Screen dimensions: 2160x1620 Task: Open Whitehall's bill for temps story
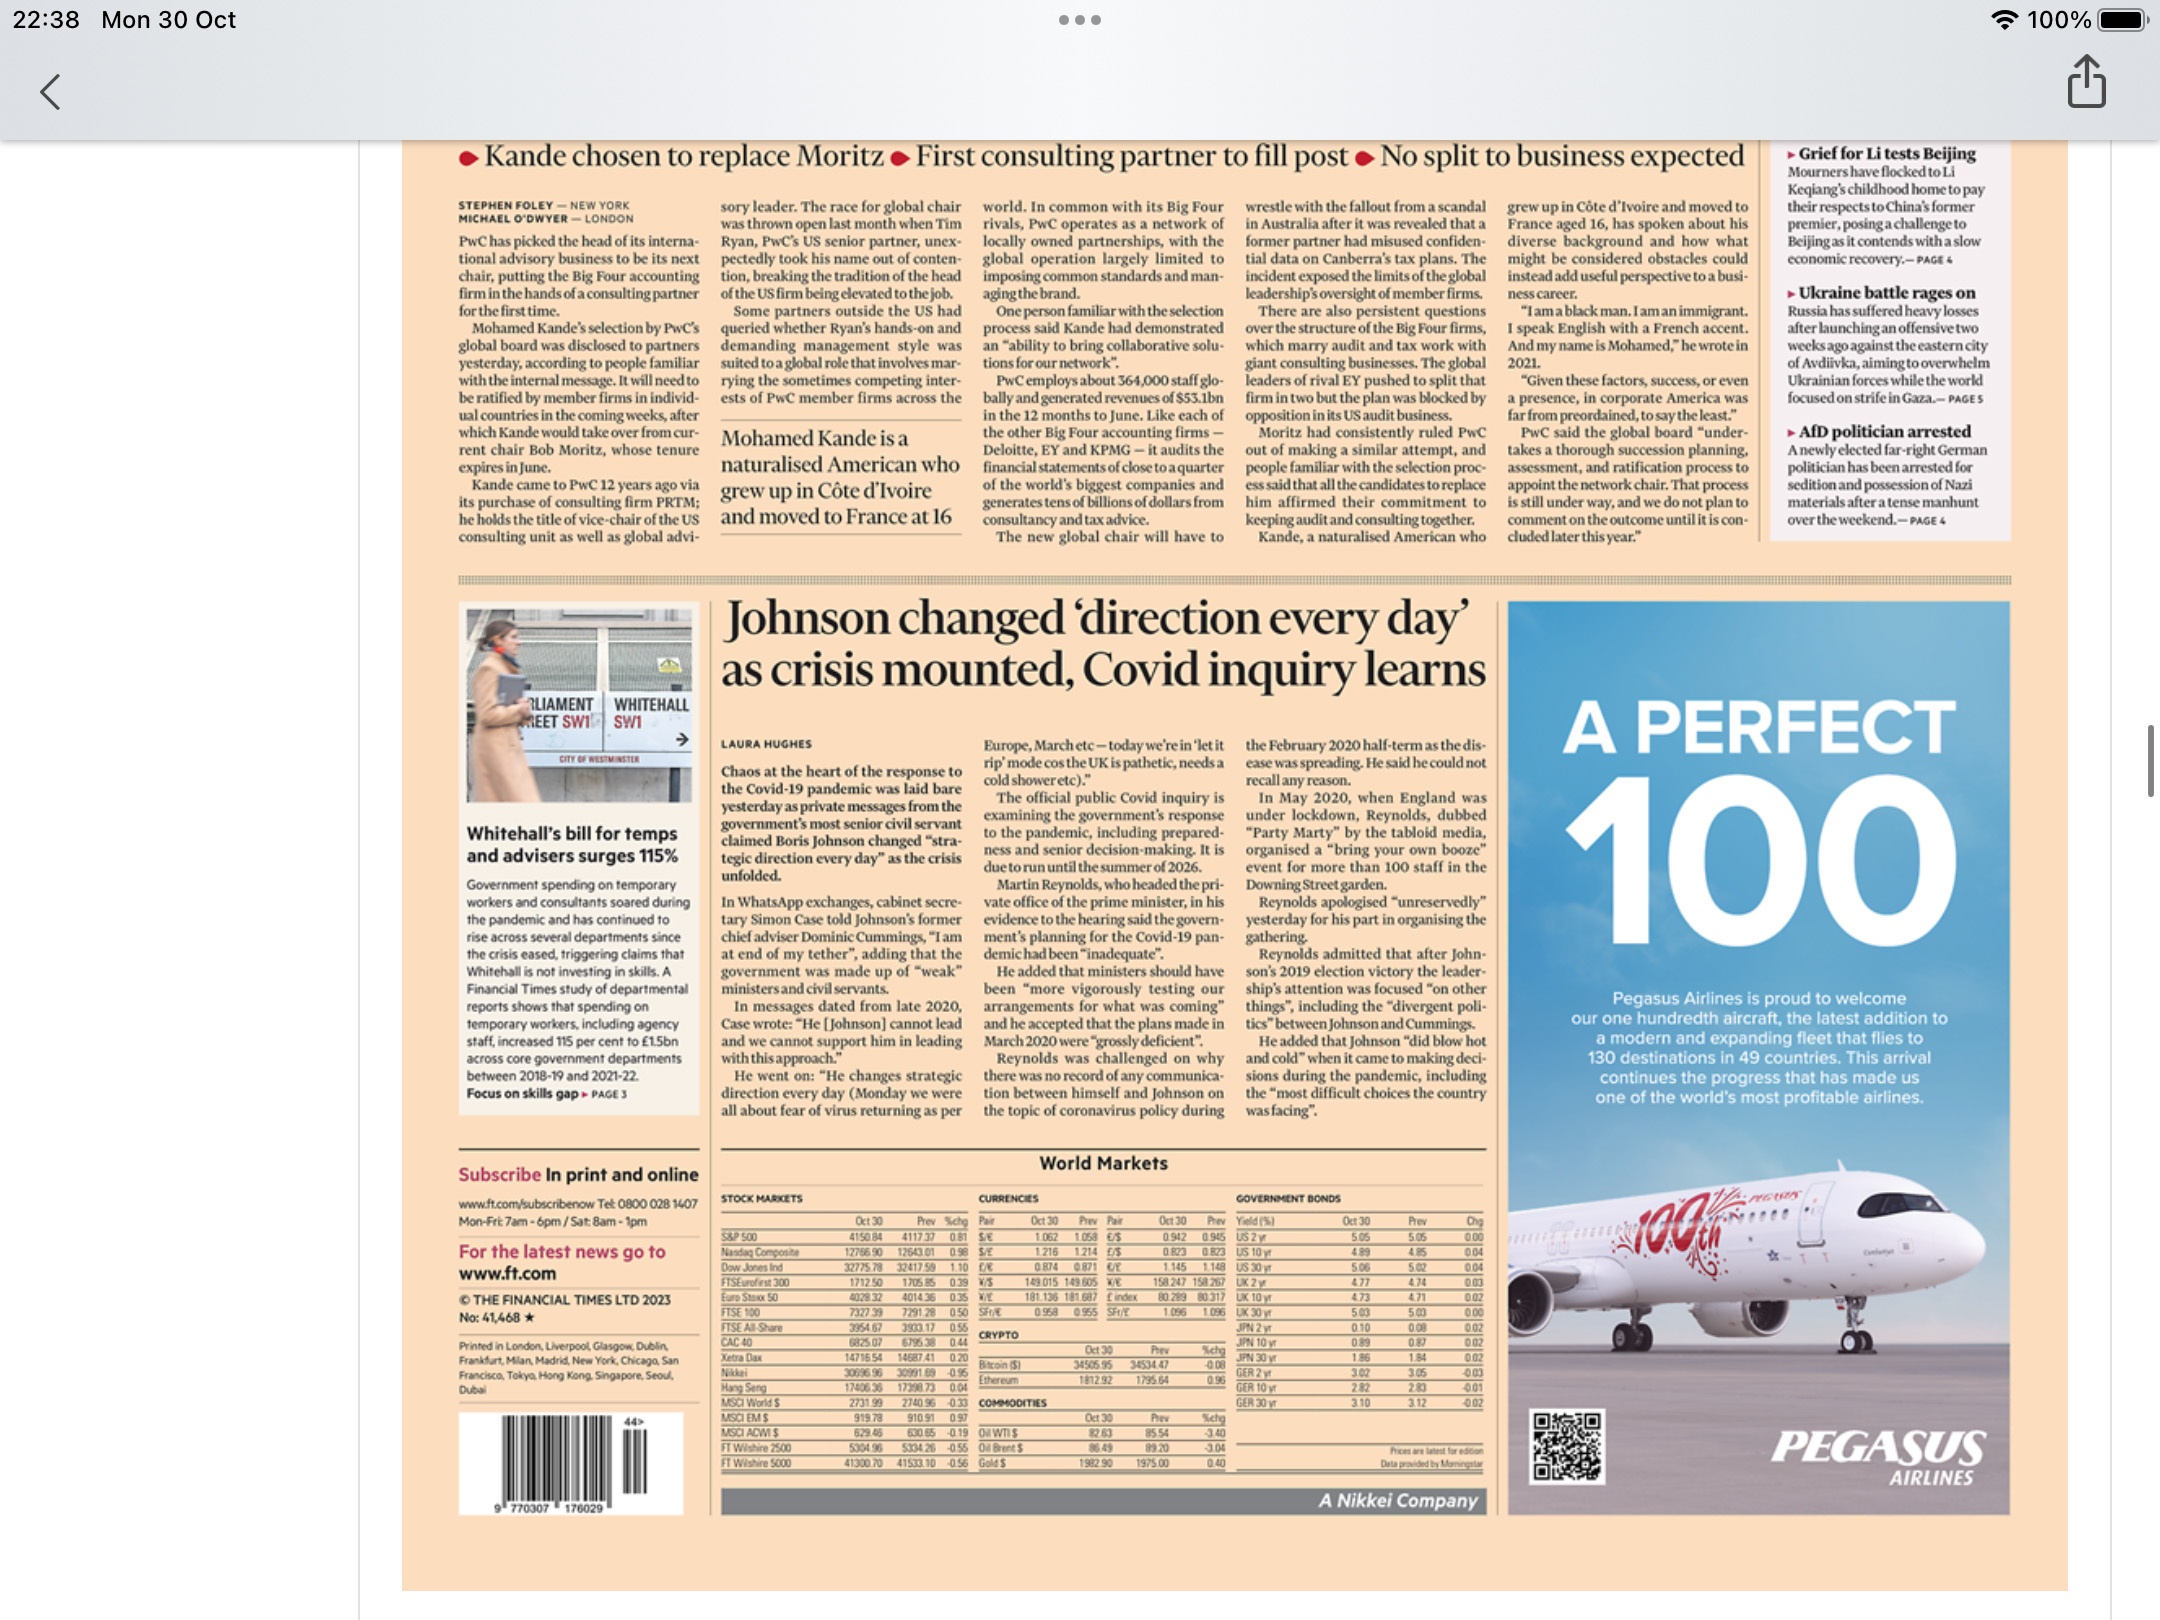pos(572,844)
